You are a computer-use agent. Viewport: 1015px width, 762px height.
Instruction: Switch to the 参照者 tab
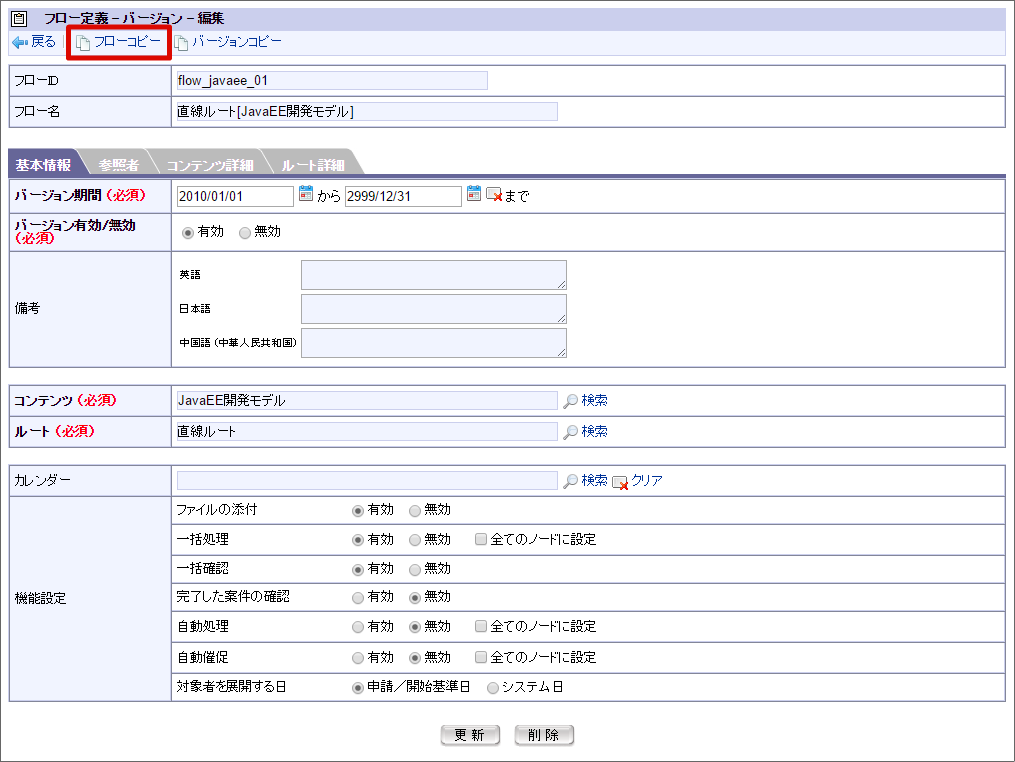pos(118,165)
